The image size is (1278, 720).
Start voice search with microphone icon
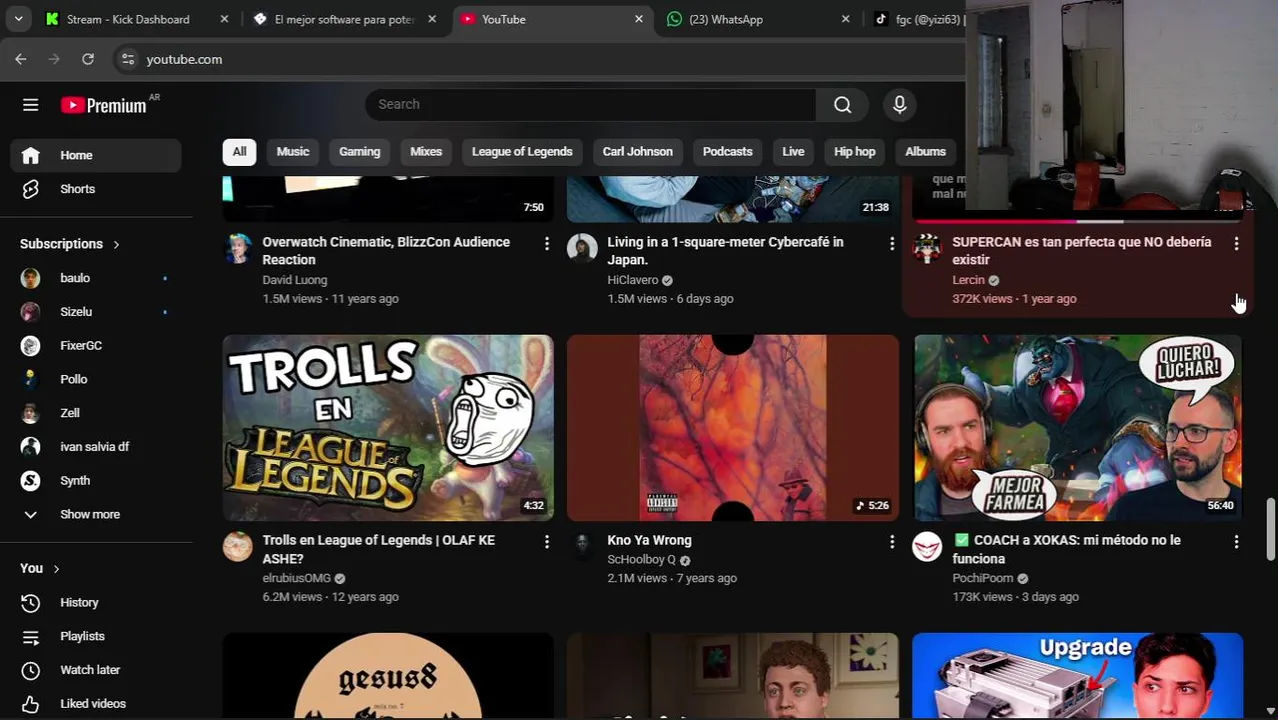point(899,105)
